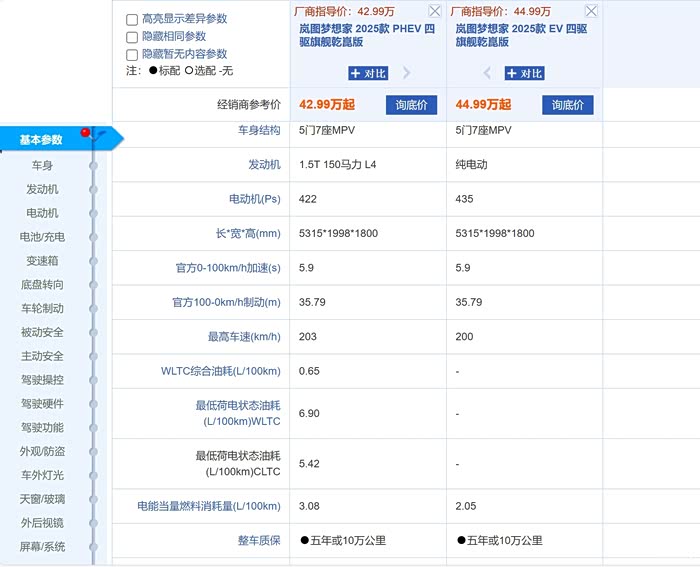Open 岚图梦想家 2025款 PHEV model link
The height and width of the screenshot is (567, 700).
coord(367,35)
